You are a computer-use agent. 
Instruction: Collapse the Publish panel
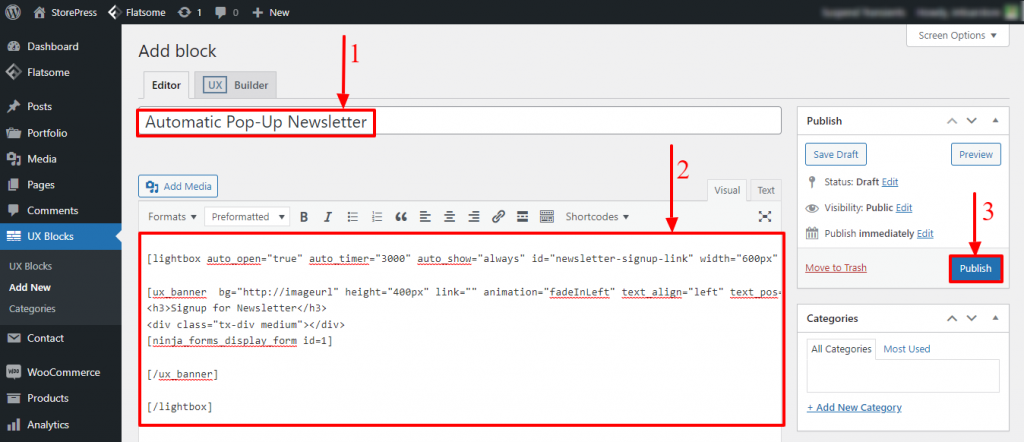tap(995, 121)
